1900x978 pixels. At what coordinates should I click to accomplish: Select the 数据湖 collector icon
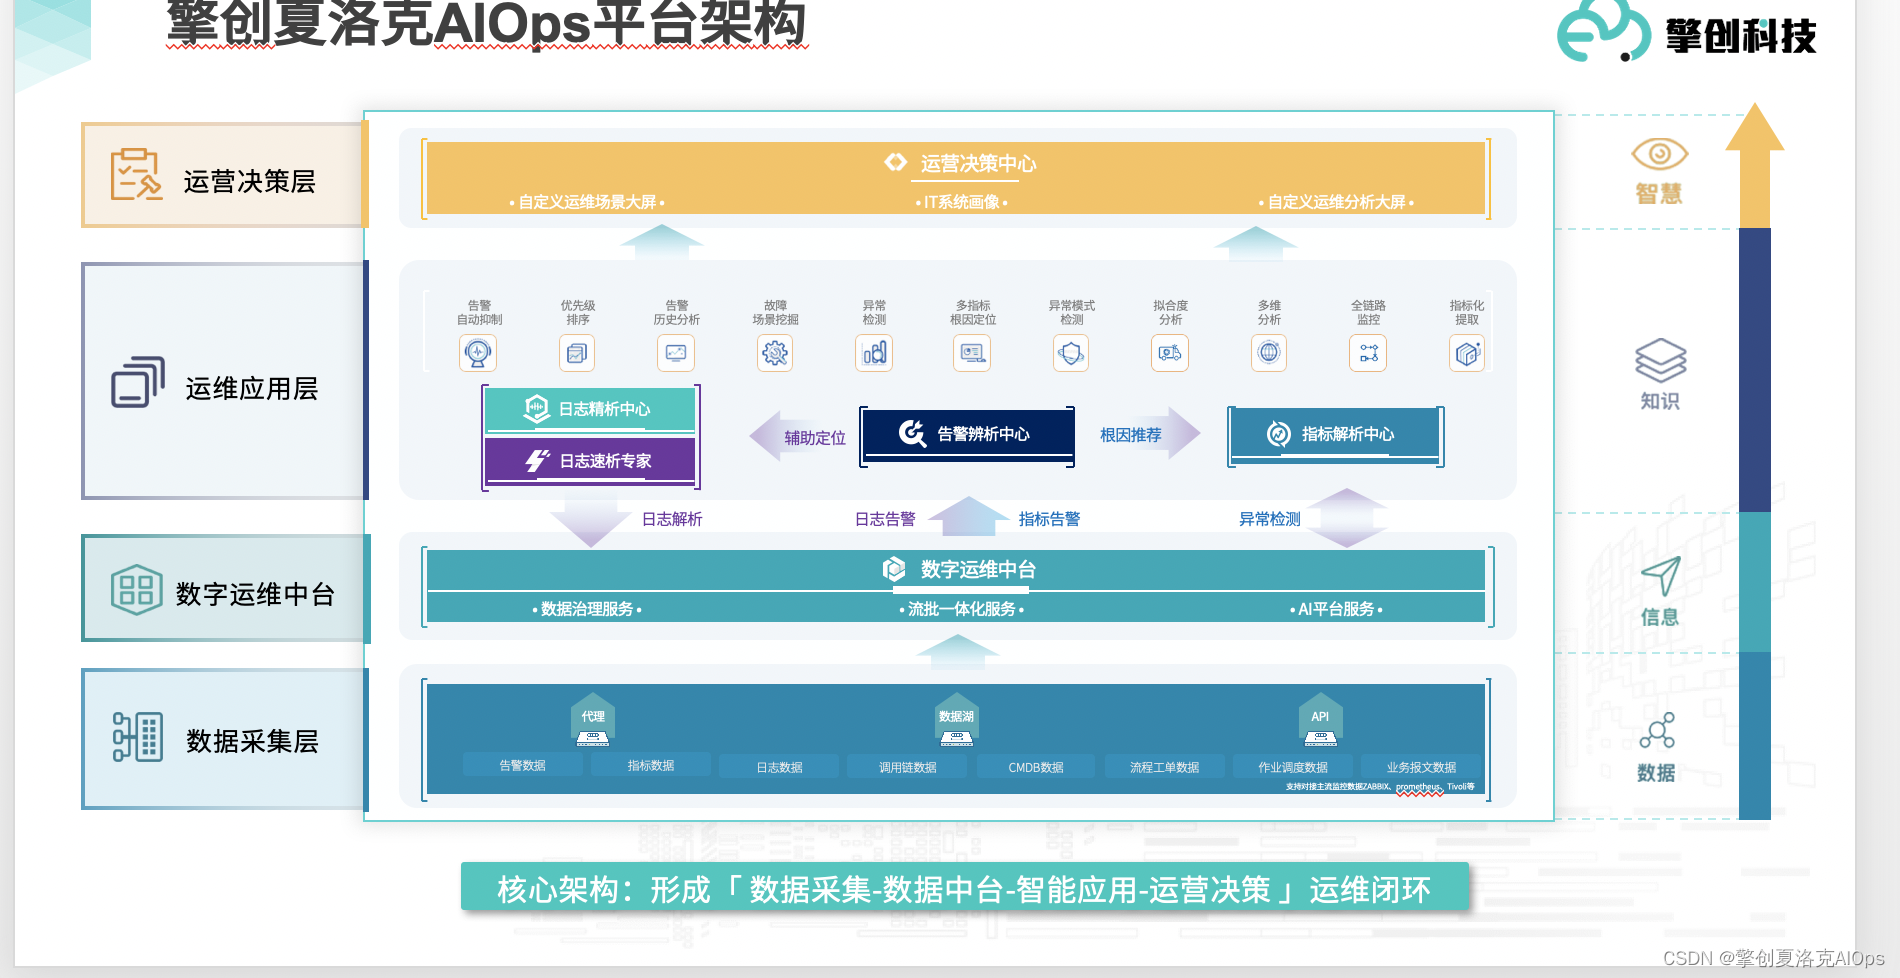956,721
